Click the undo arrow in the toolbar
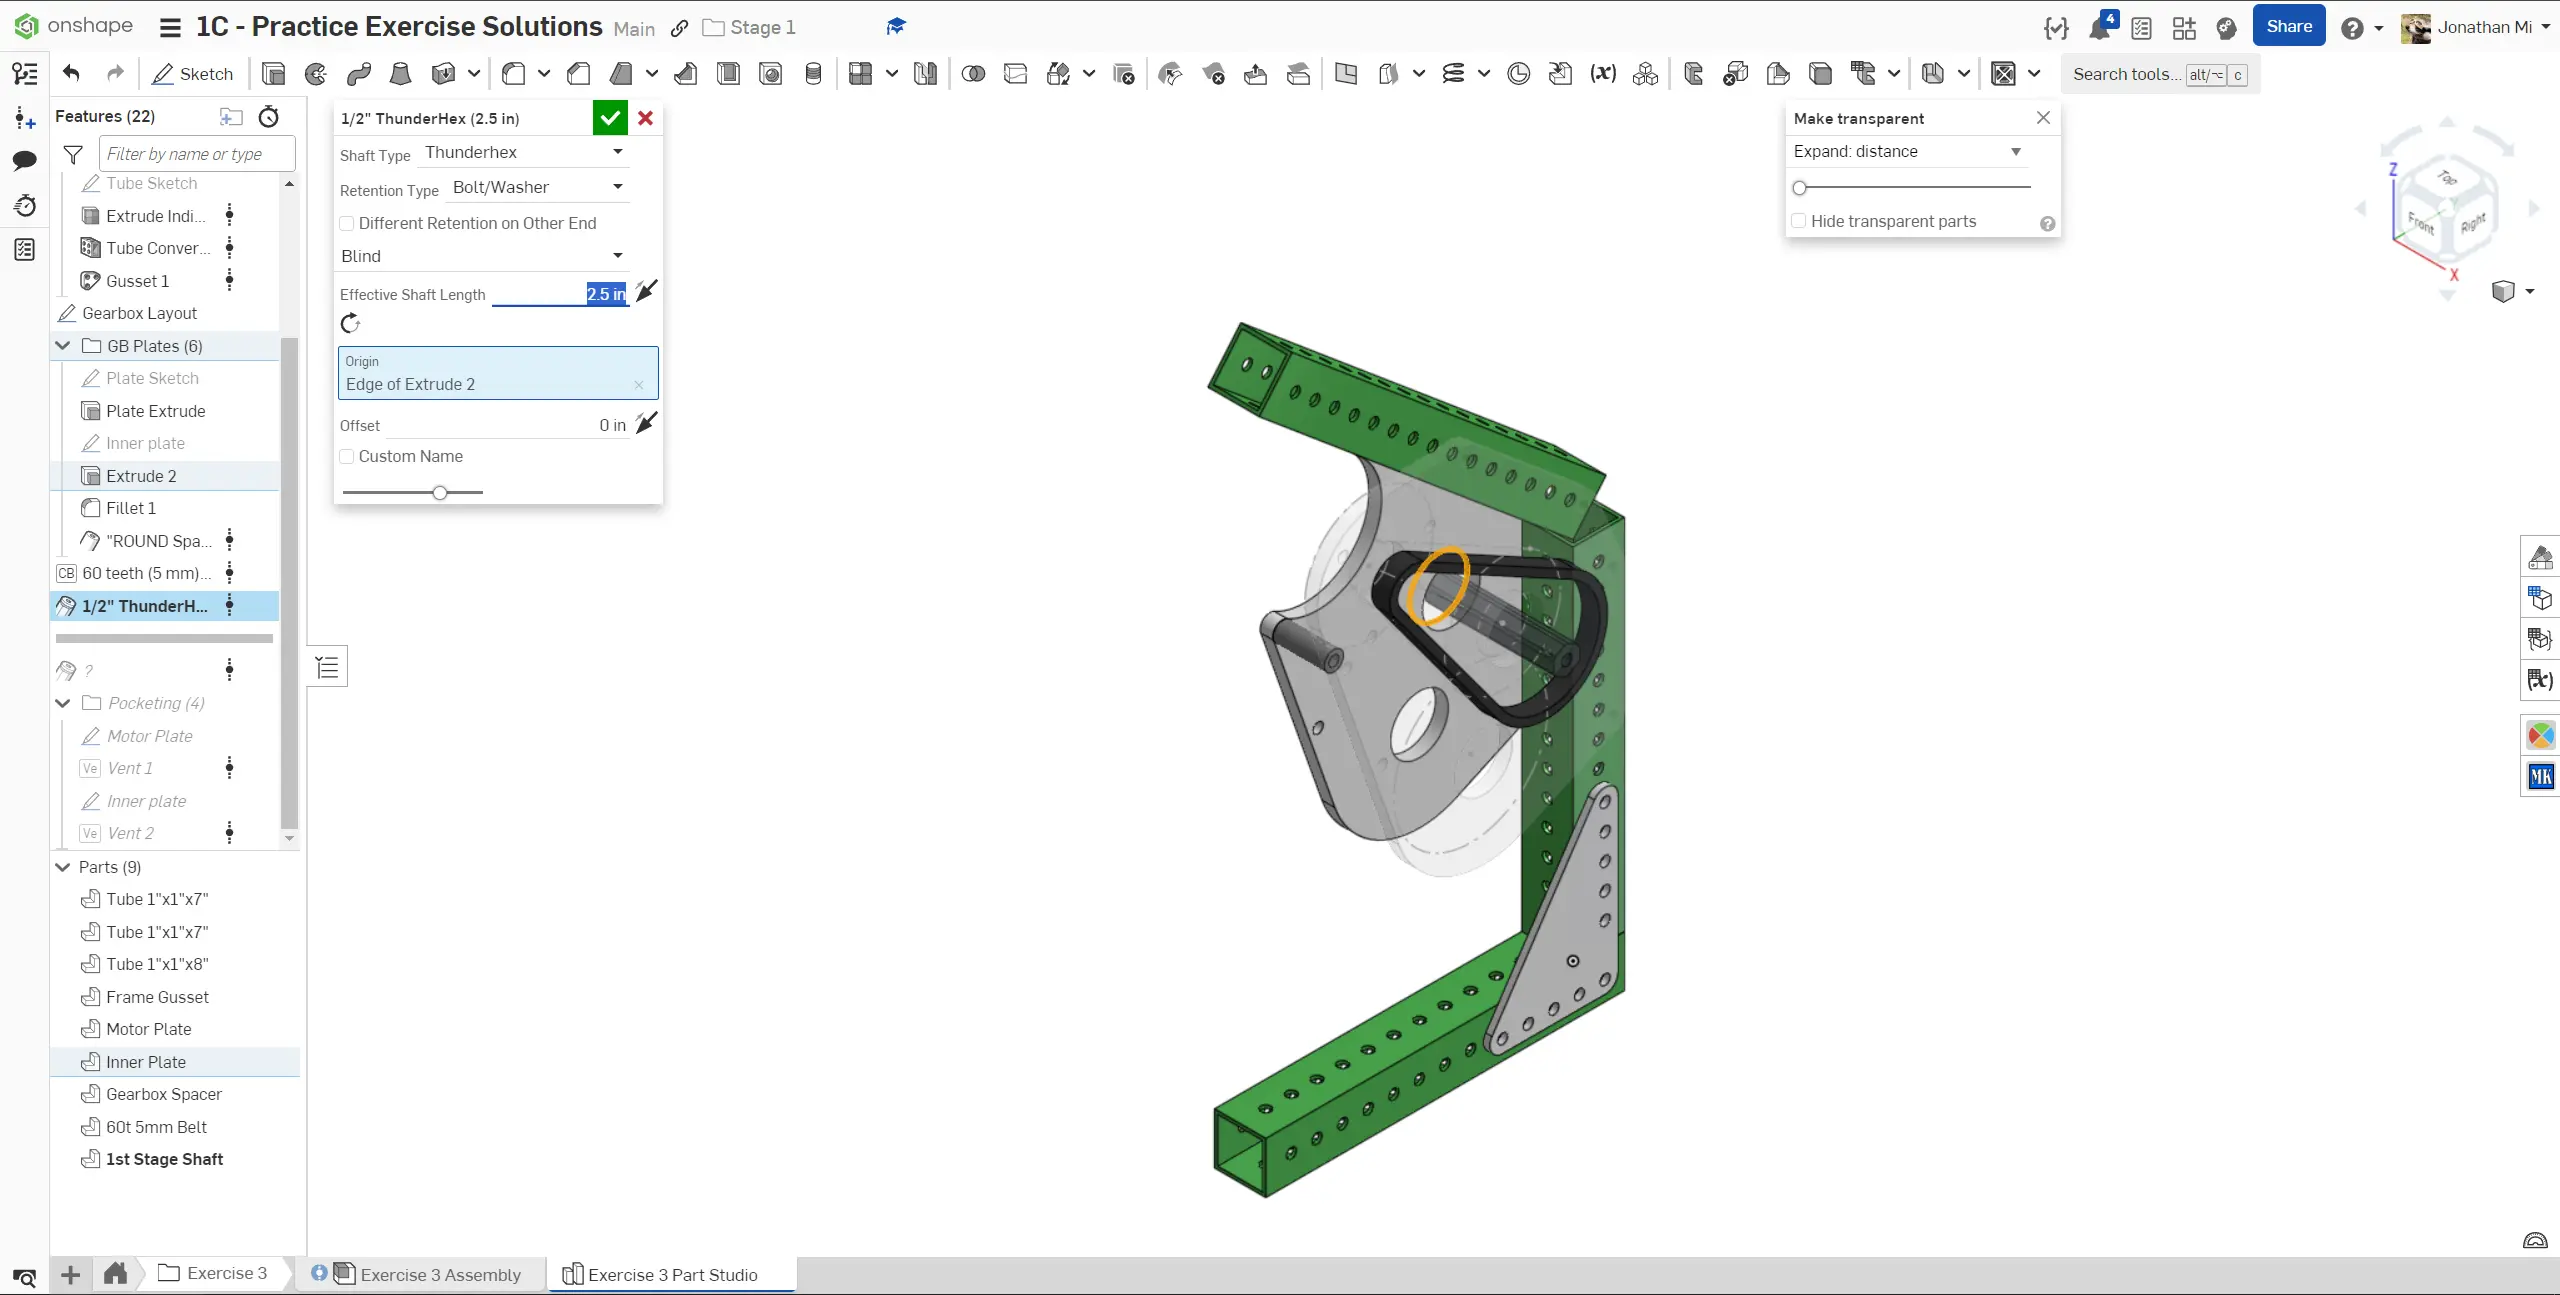Screen dimensions: 2560x1295 click(71, 74)
